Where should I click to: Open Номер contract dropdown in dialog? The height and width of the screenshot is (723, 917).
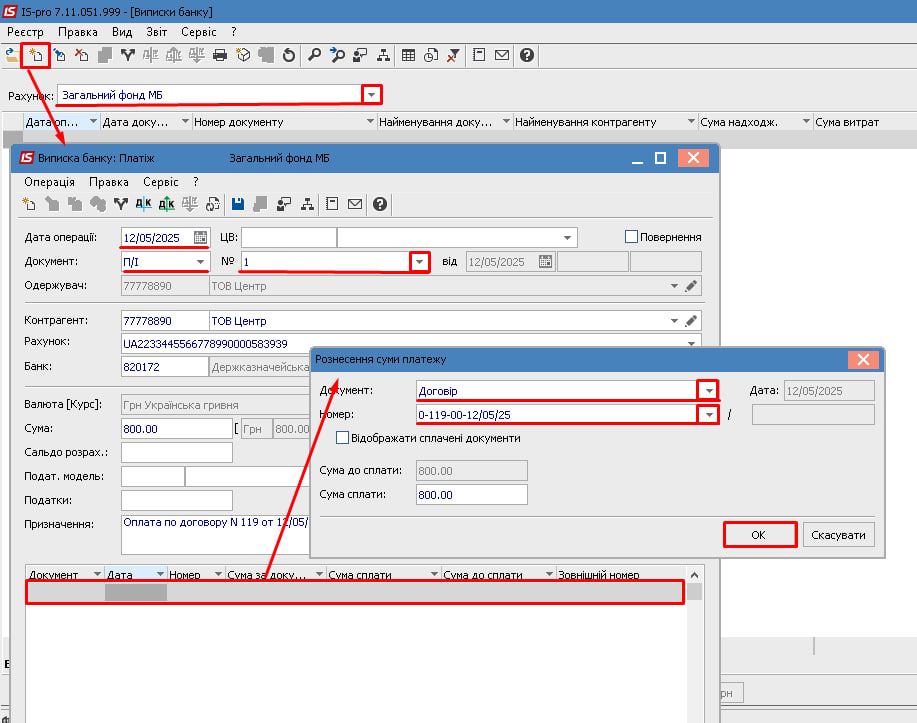(709, 415)
